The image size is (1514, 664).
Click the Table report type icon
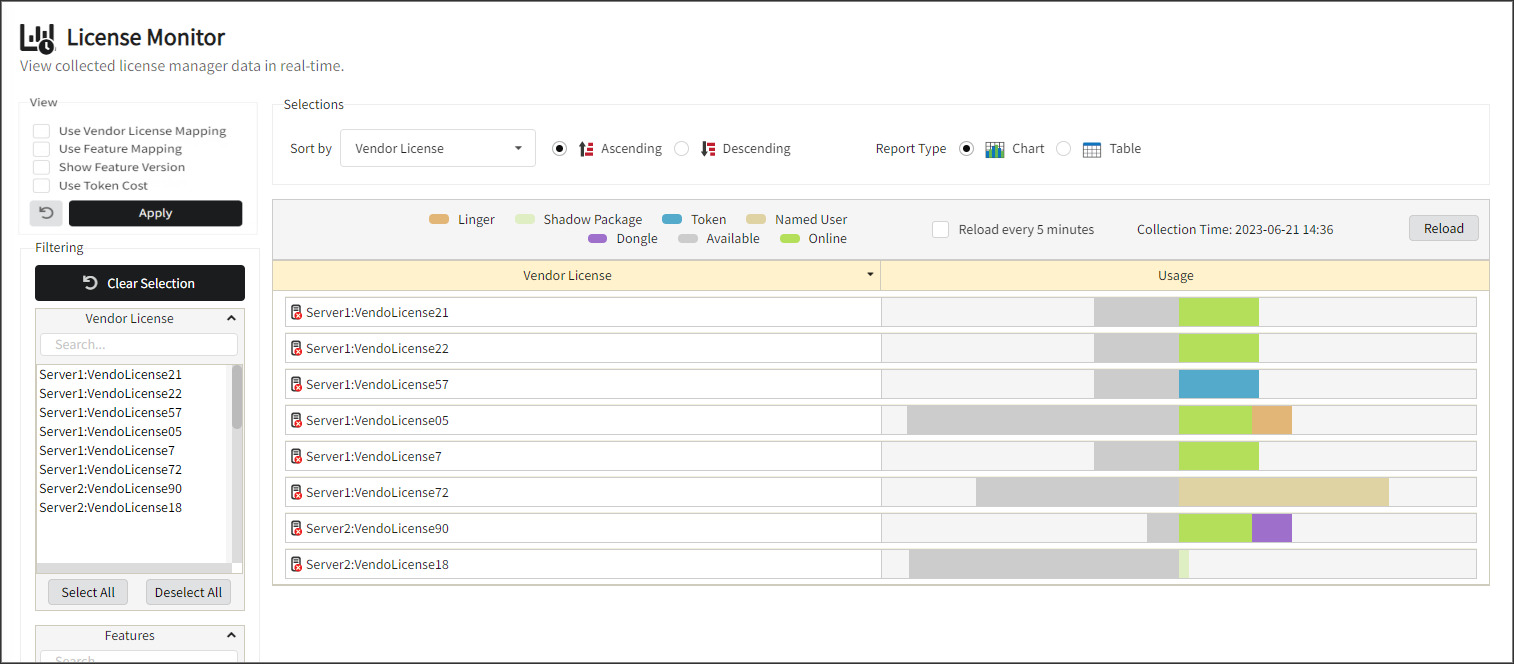[x=1092, y=149]
